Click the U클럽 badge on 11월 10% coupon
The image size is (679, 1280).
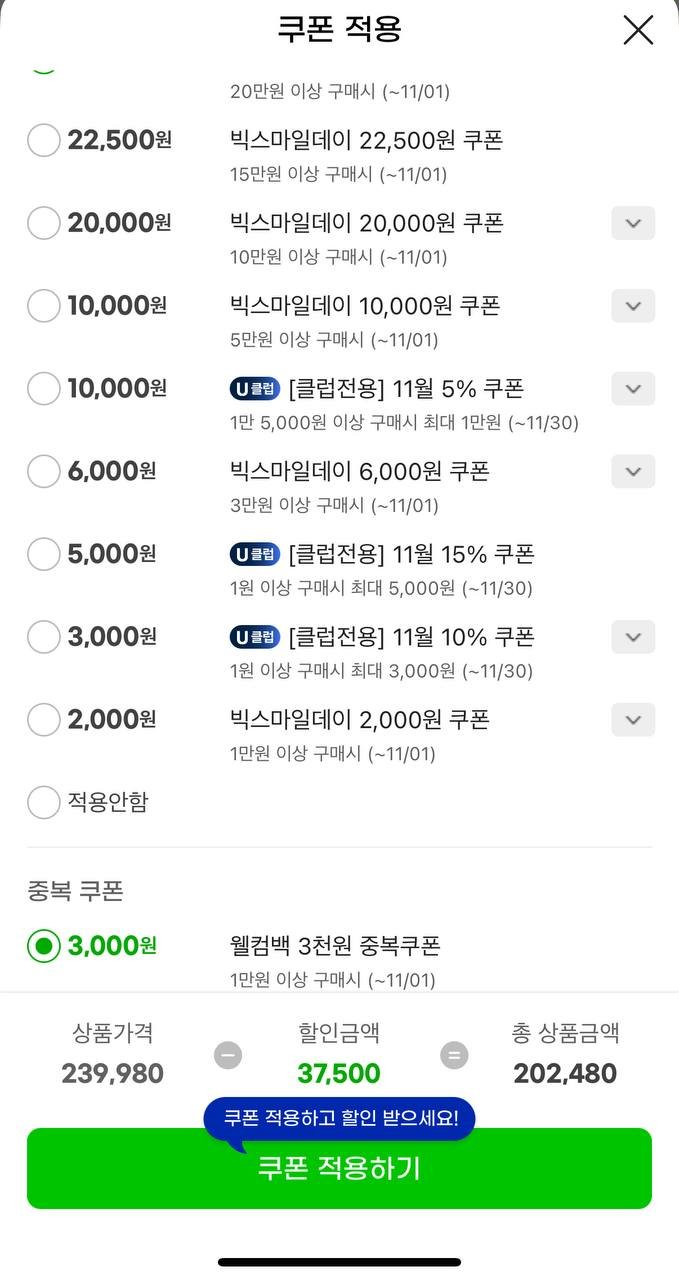tap(255, 637)
